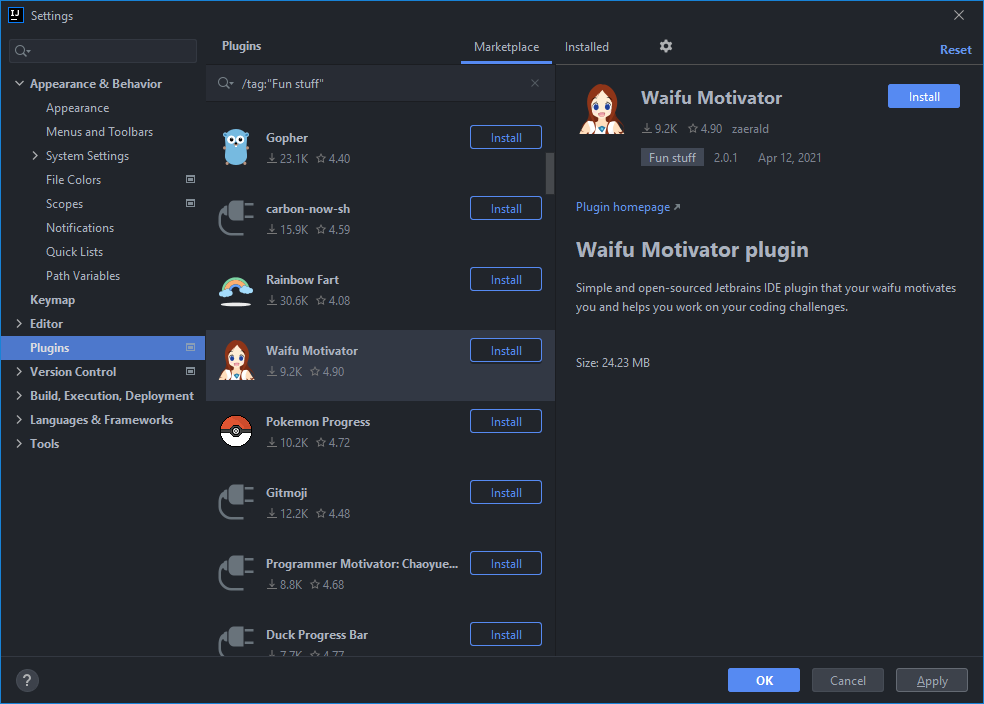The width and height of the screenshot is (984, 704).
Task: Click the Waifu Motivator list icon
Action: 236,361
